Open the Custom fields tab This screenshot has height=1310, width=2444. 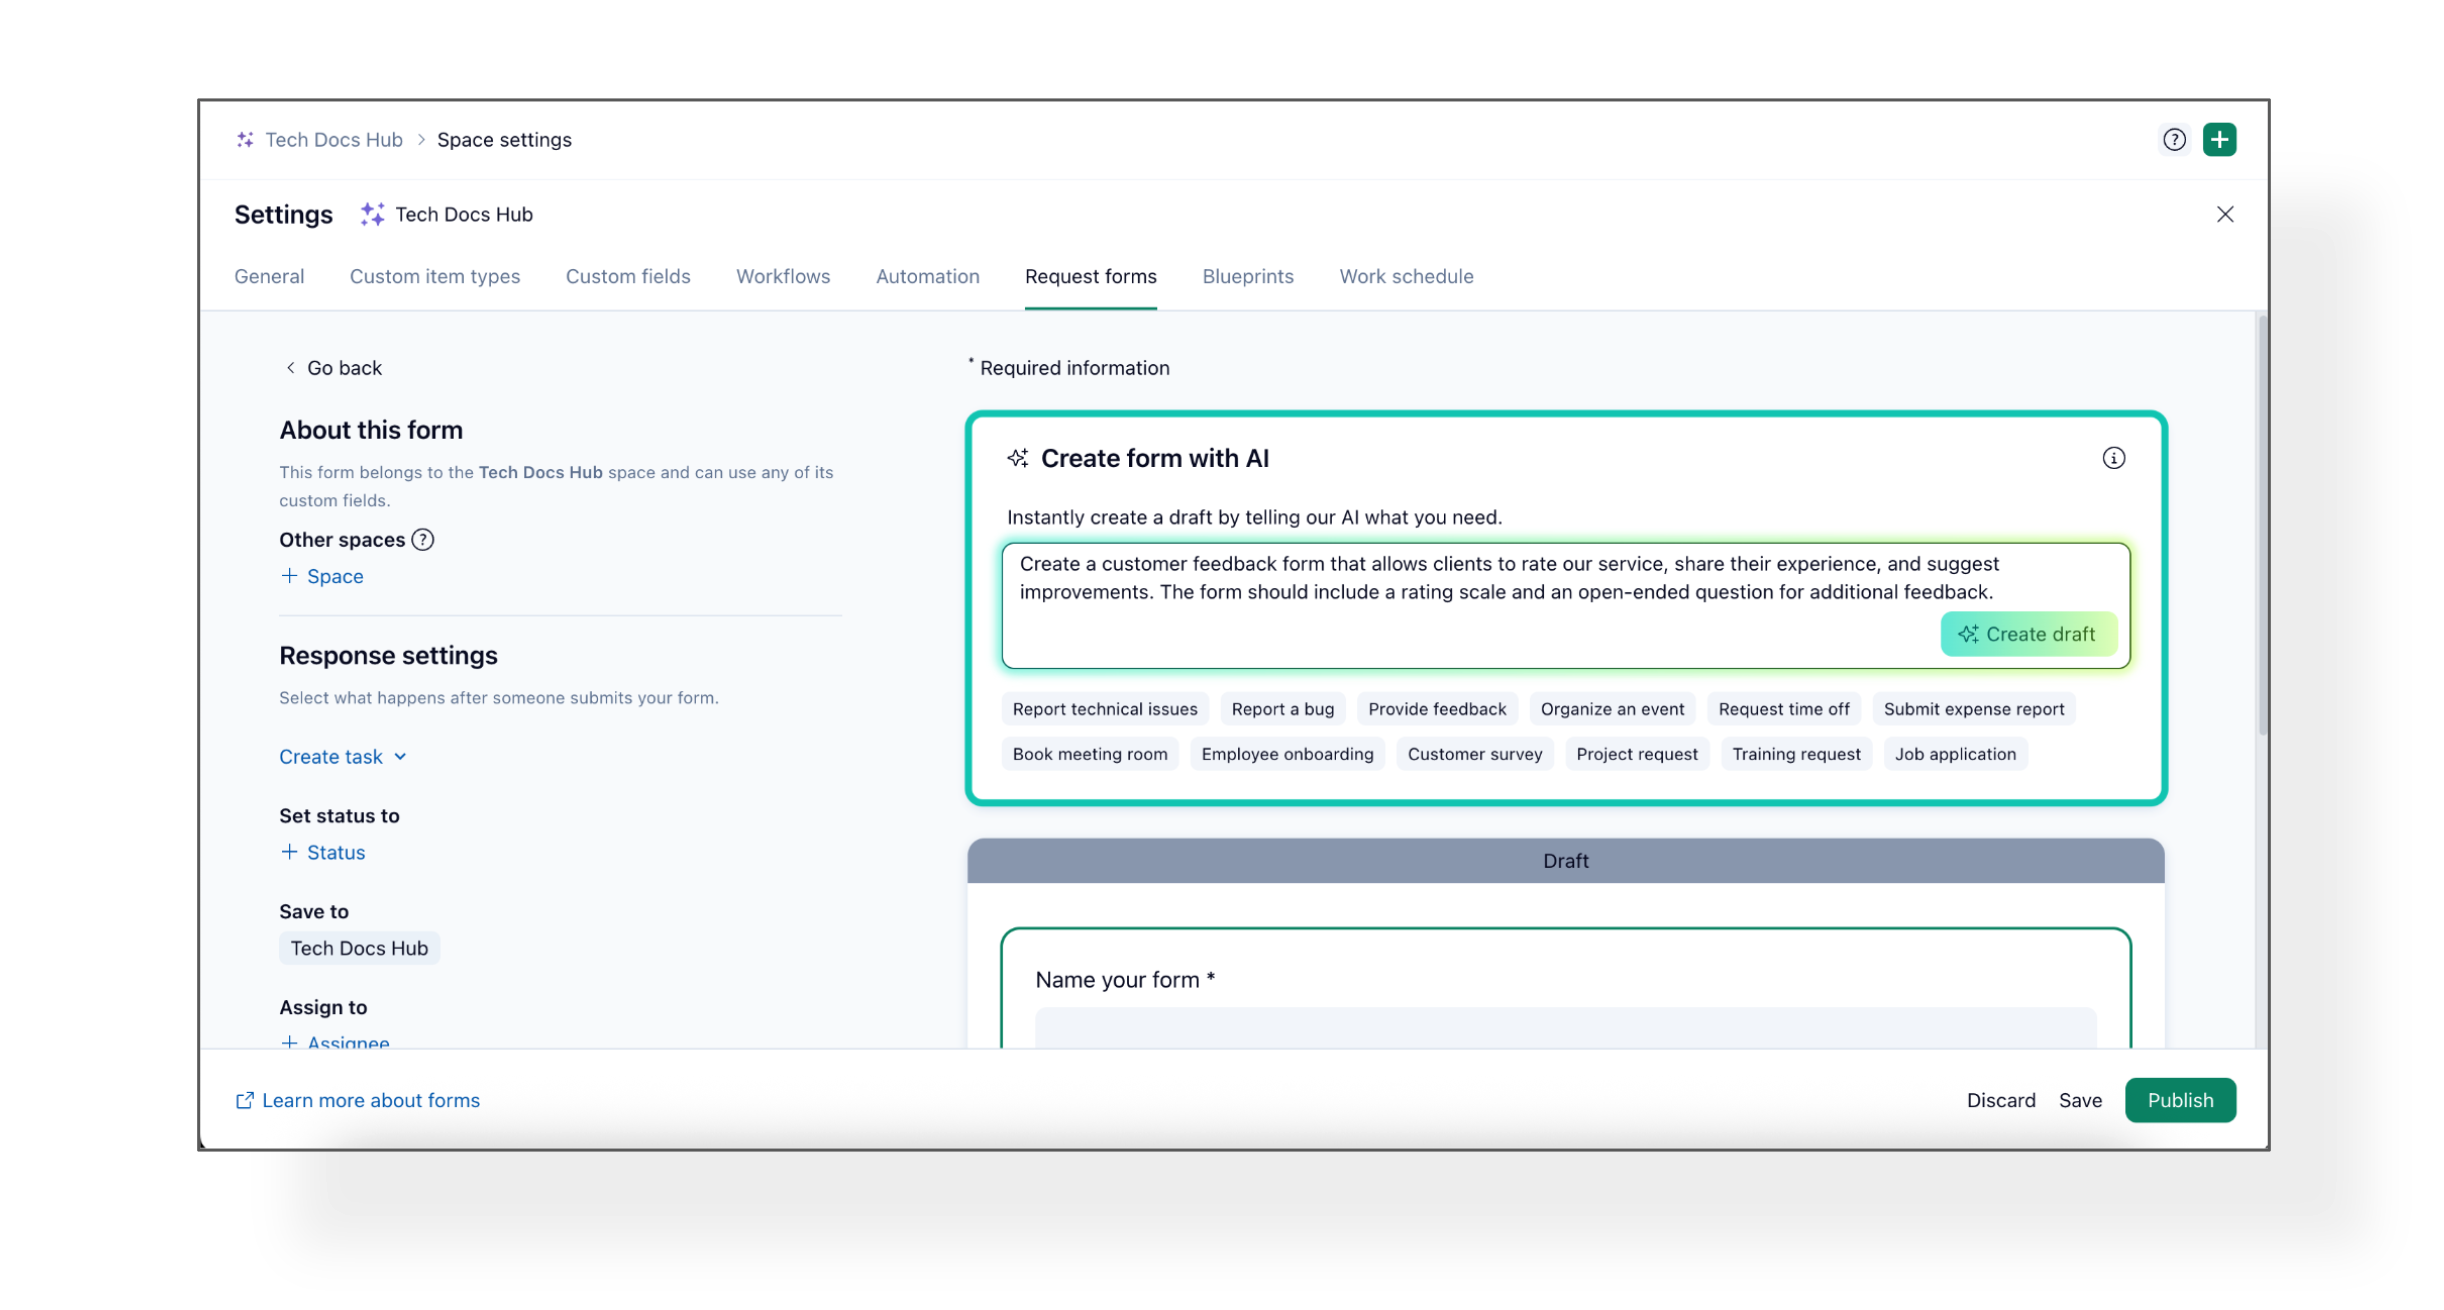[627, 277]
